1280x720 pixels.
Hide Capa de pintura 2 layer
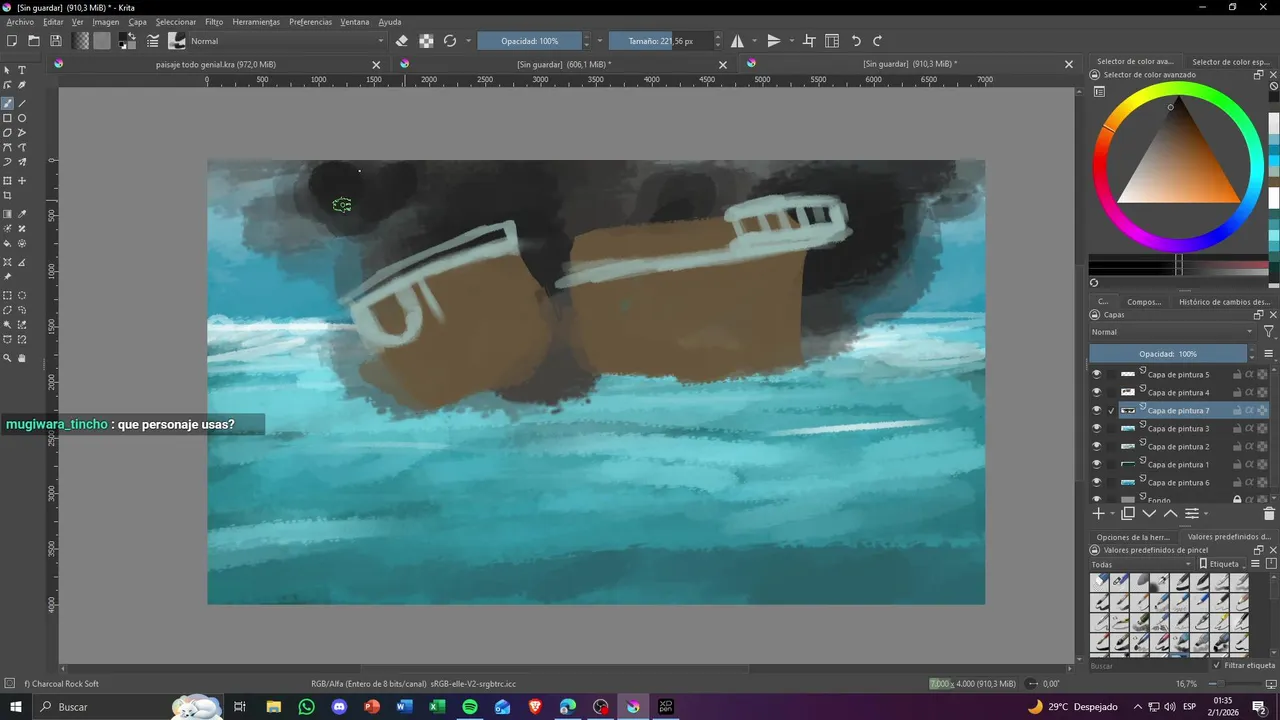(1097, 447)
